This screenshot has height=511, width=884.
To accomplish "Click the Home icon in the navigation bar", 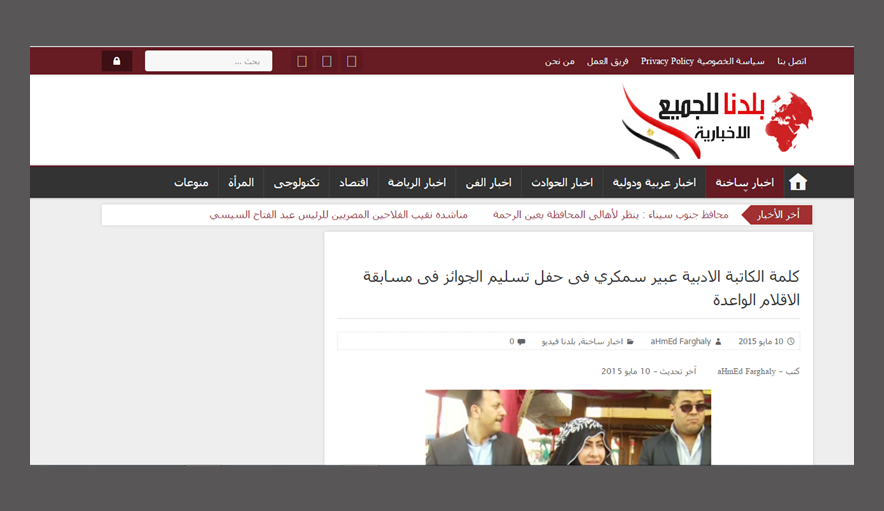I will [797, 182].
